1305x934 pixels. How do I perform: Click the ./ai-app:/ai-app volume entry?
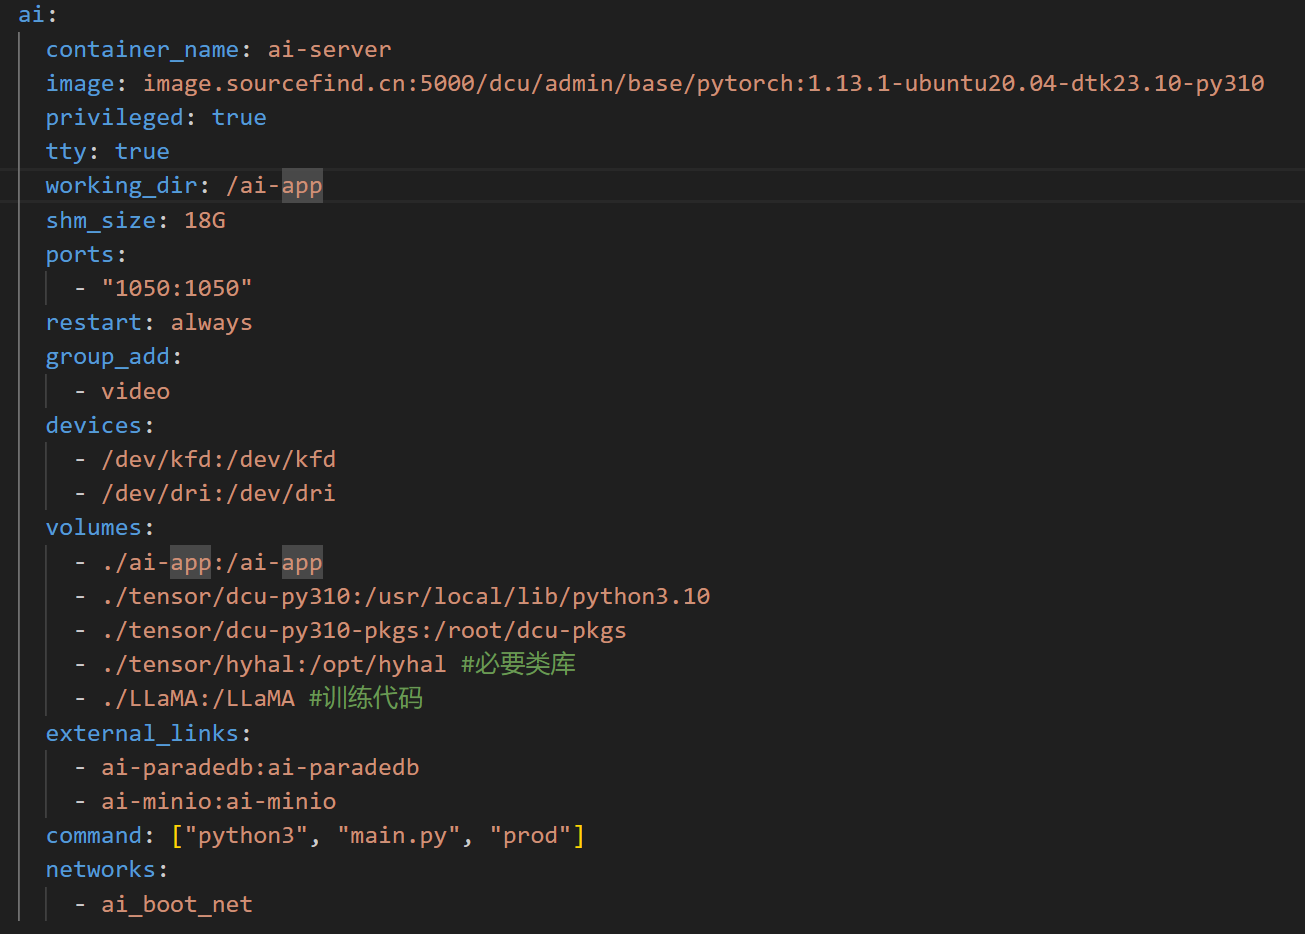coord(211,562)
